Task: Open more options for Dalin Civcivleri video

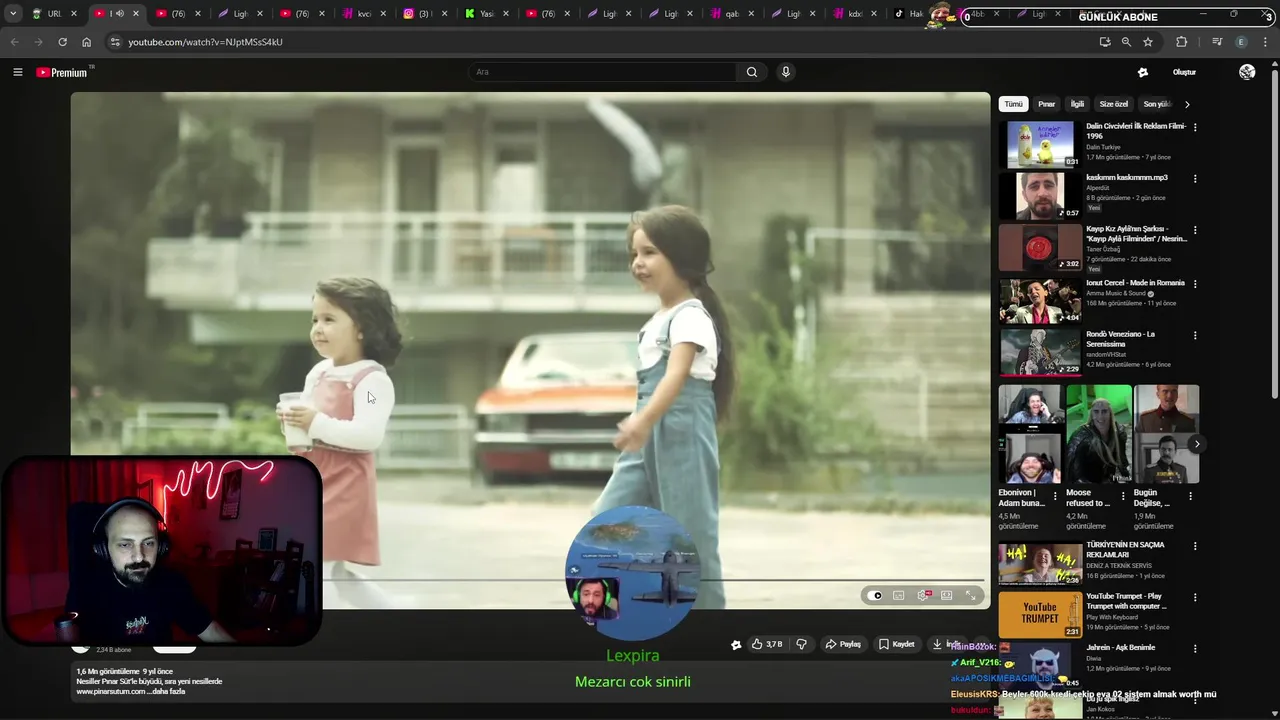Action: (1195, 127)
